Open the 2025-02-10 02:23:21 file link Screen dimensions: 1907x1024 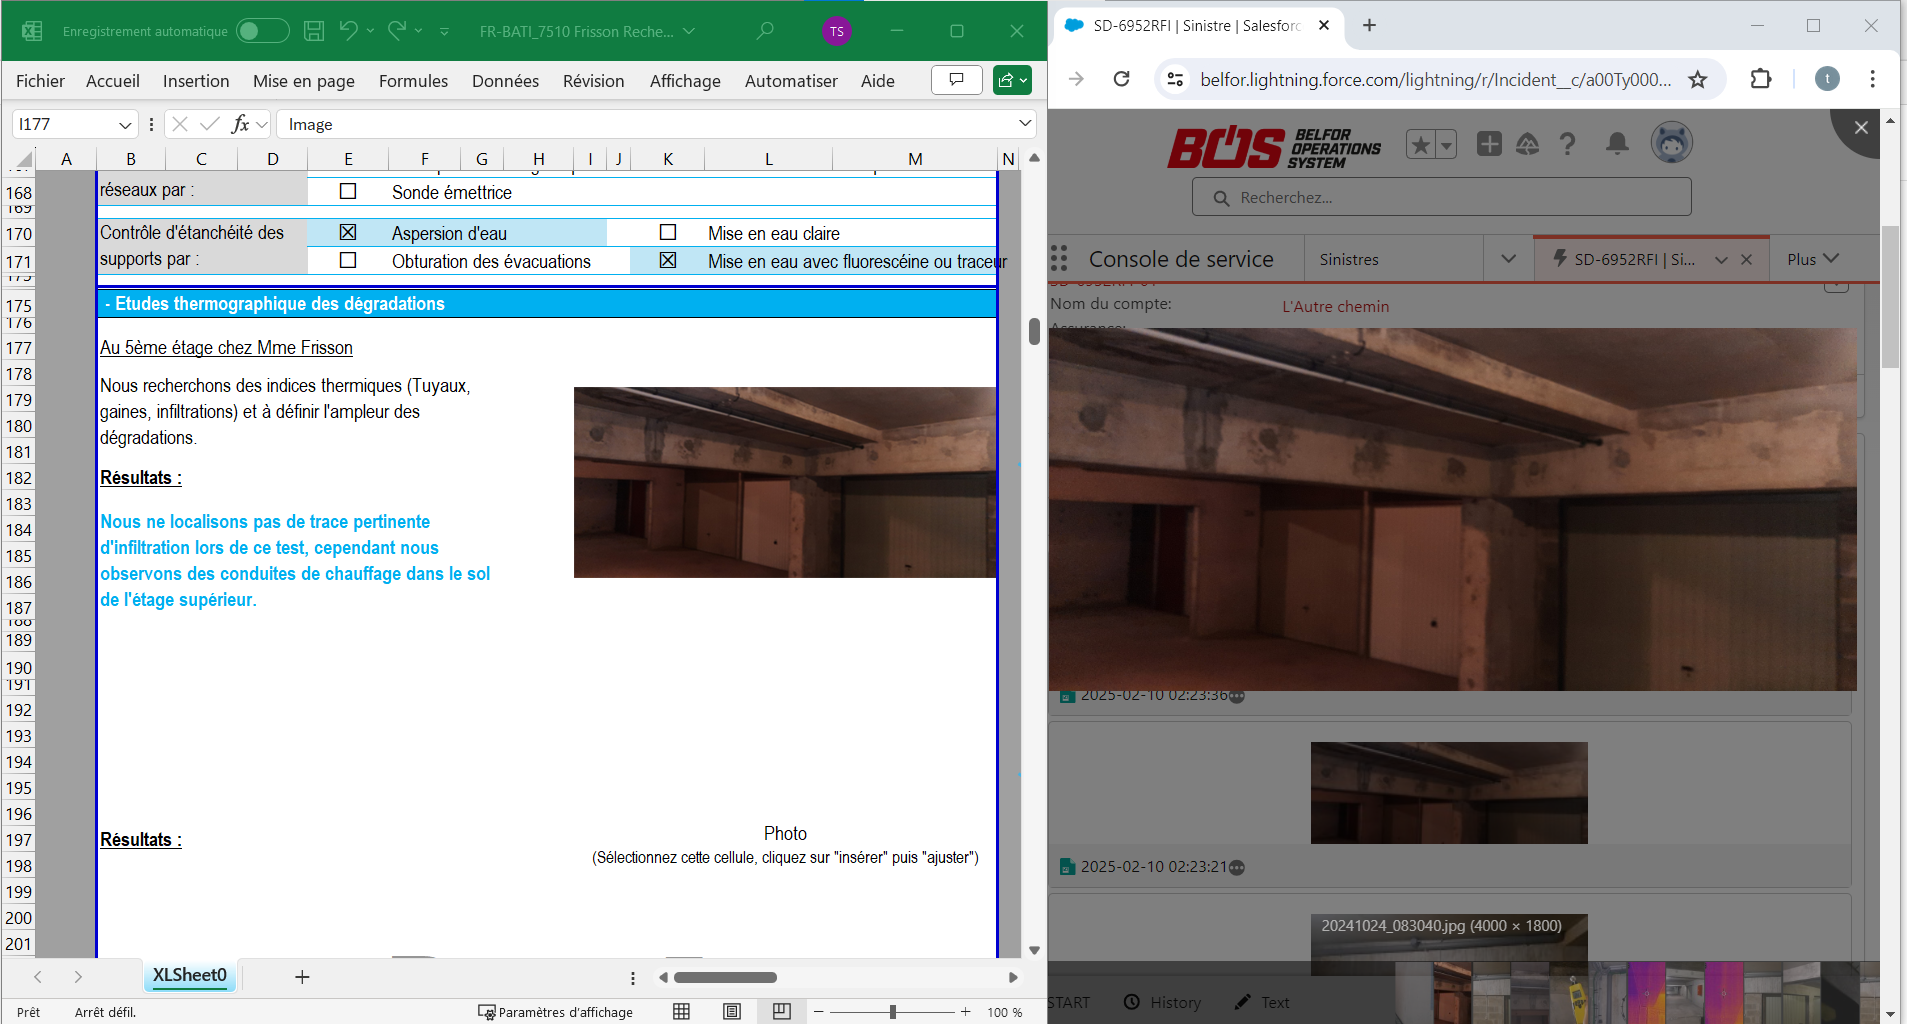(1153, 867)
